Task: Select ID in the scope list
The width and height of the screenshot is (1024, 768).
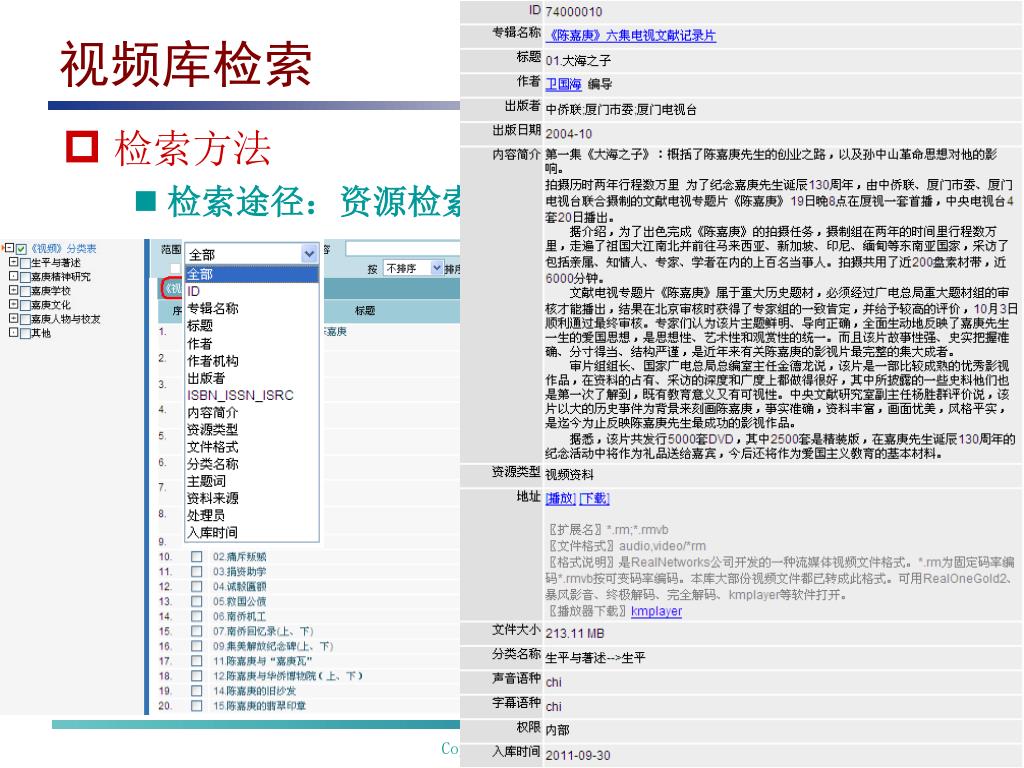Action: point(252,291)
